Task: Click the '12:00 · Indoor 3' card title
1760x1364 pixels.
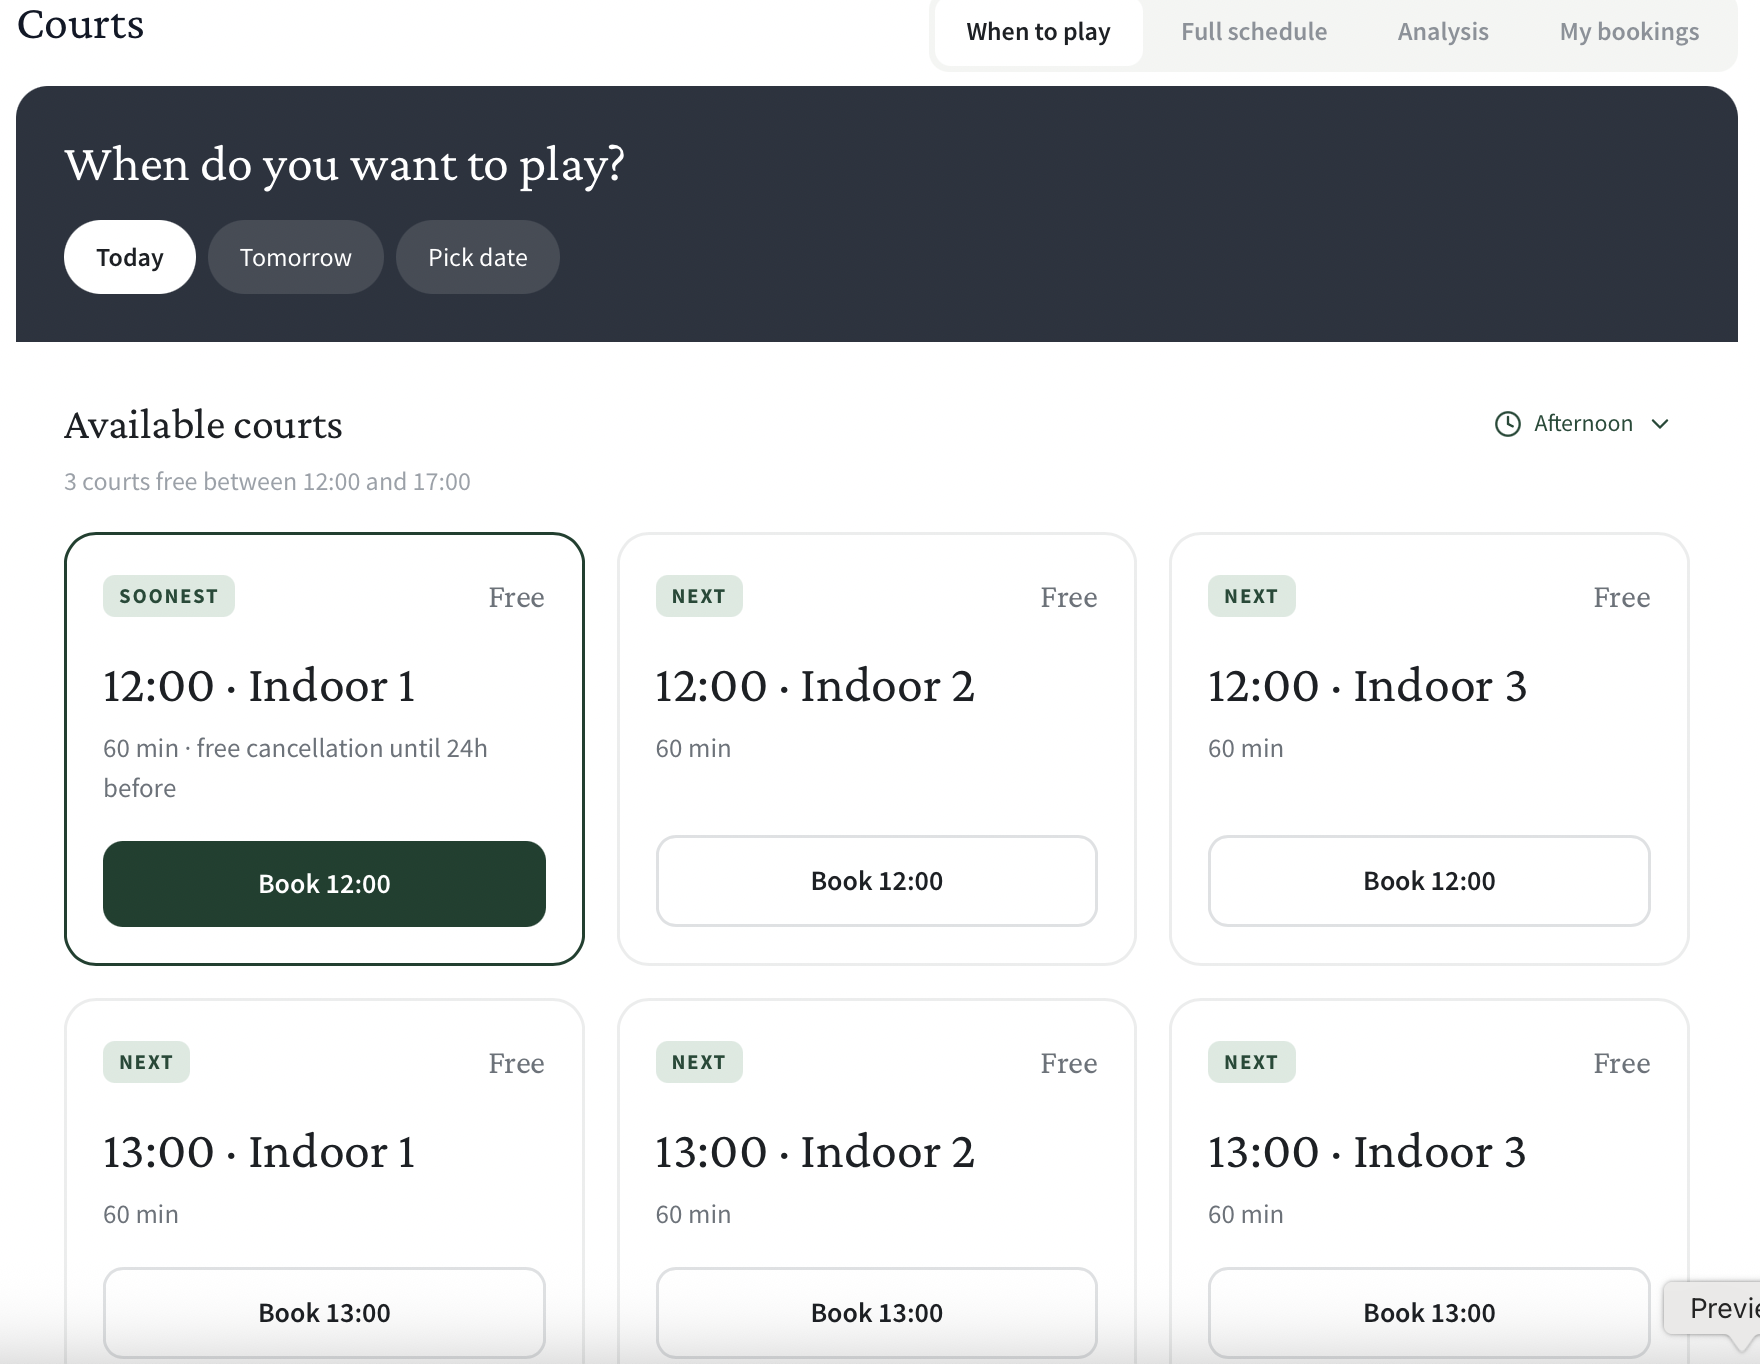Action: coord(1367,686)
